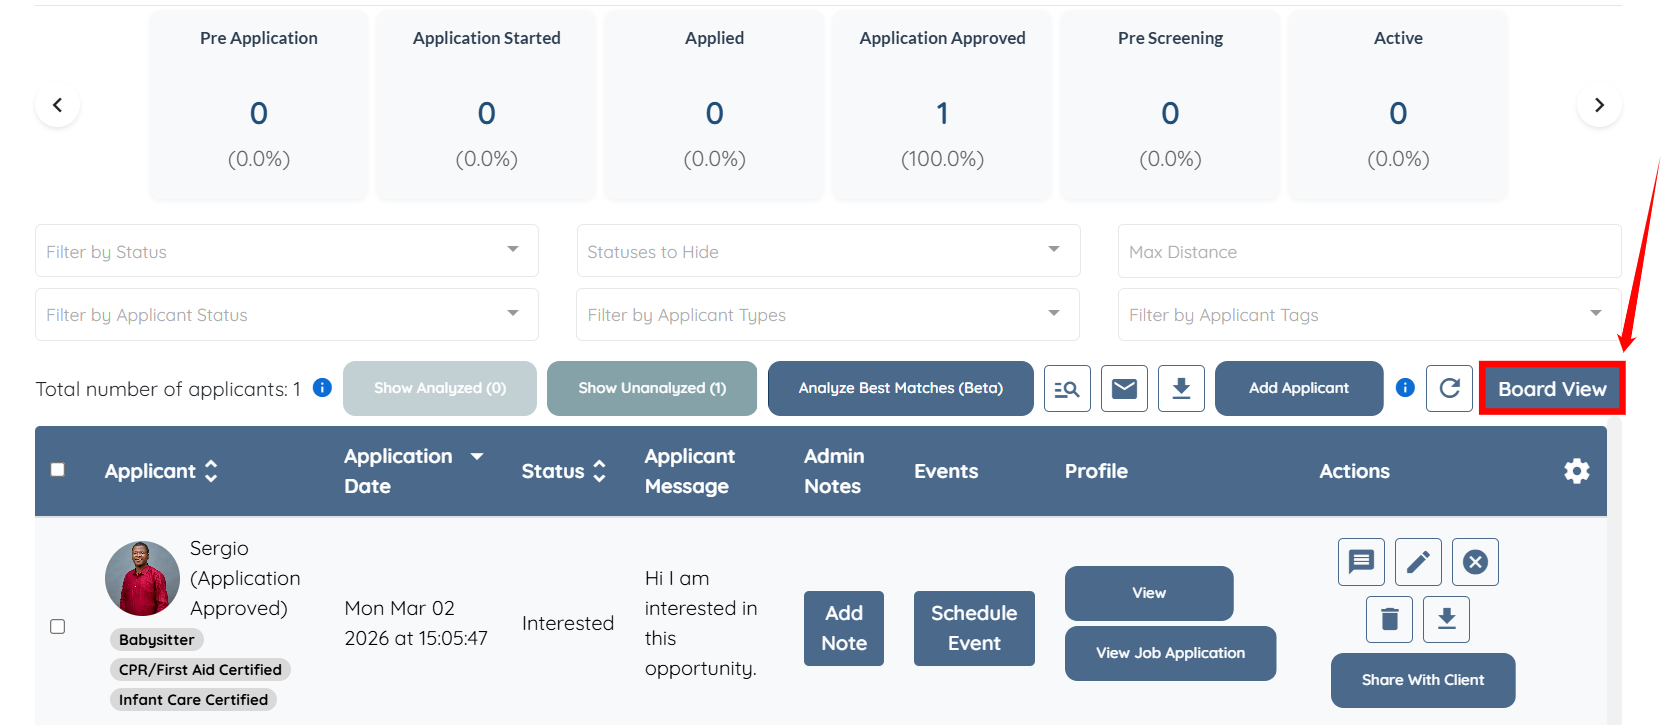
Task: Check the Sergio applicant row checkbox
Action: (58, 626)
